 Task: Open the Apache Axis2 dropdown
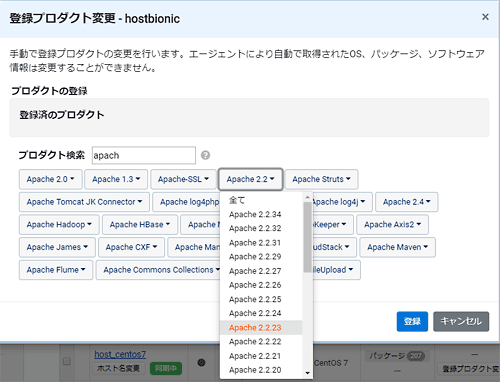[x=392, y=225]
